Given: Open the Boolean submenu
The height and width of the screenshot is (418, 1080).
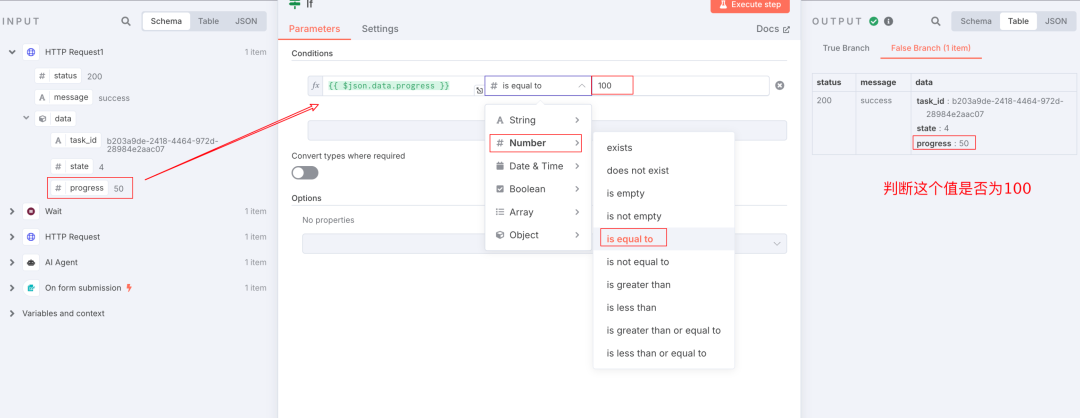Looking at the screenshot, I should [538, 189].
